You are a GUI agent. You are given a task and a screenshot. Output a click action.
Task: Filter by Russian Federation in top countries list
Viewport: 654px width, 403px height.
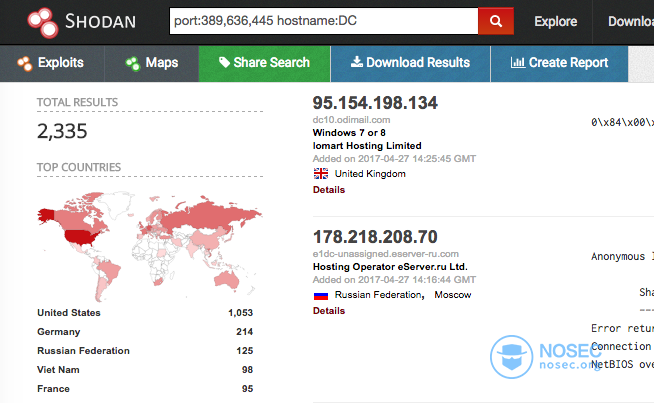[83, 351]
